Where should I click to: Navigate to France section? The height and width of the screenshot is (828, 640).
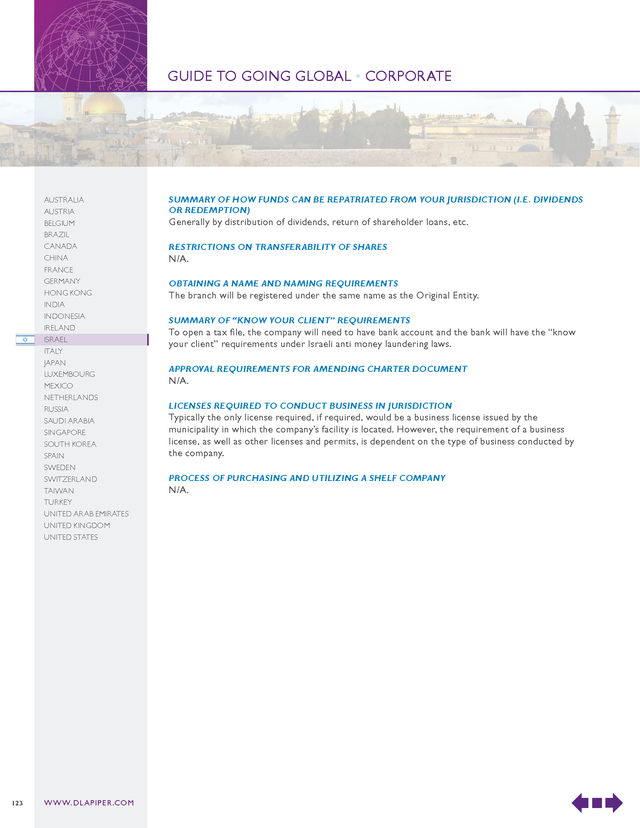[59, 269]
